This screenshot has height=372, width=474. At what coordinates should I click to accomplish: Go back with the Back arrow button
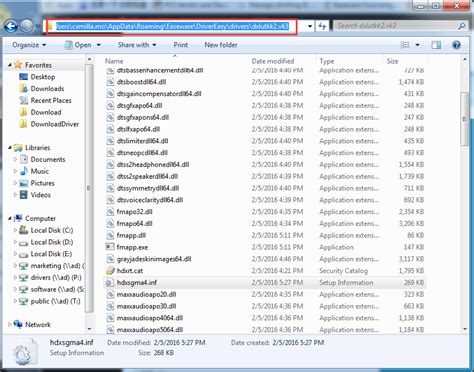tap(11, 26)
